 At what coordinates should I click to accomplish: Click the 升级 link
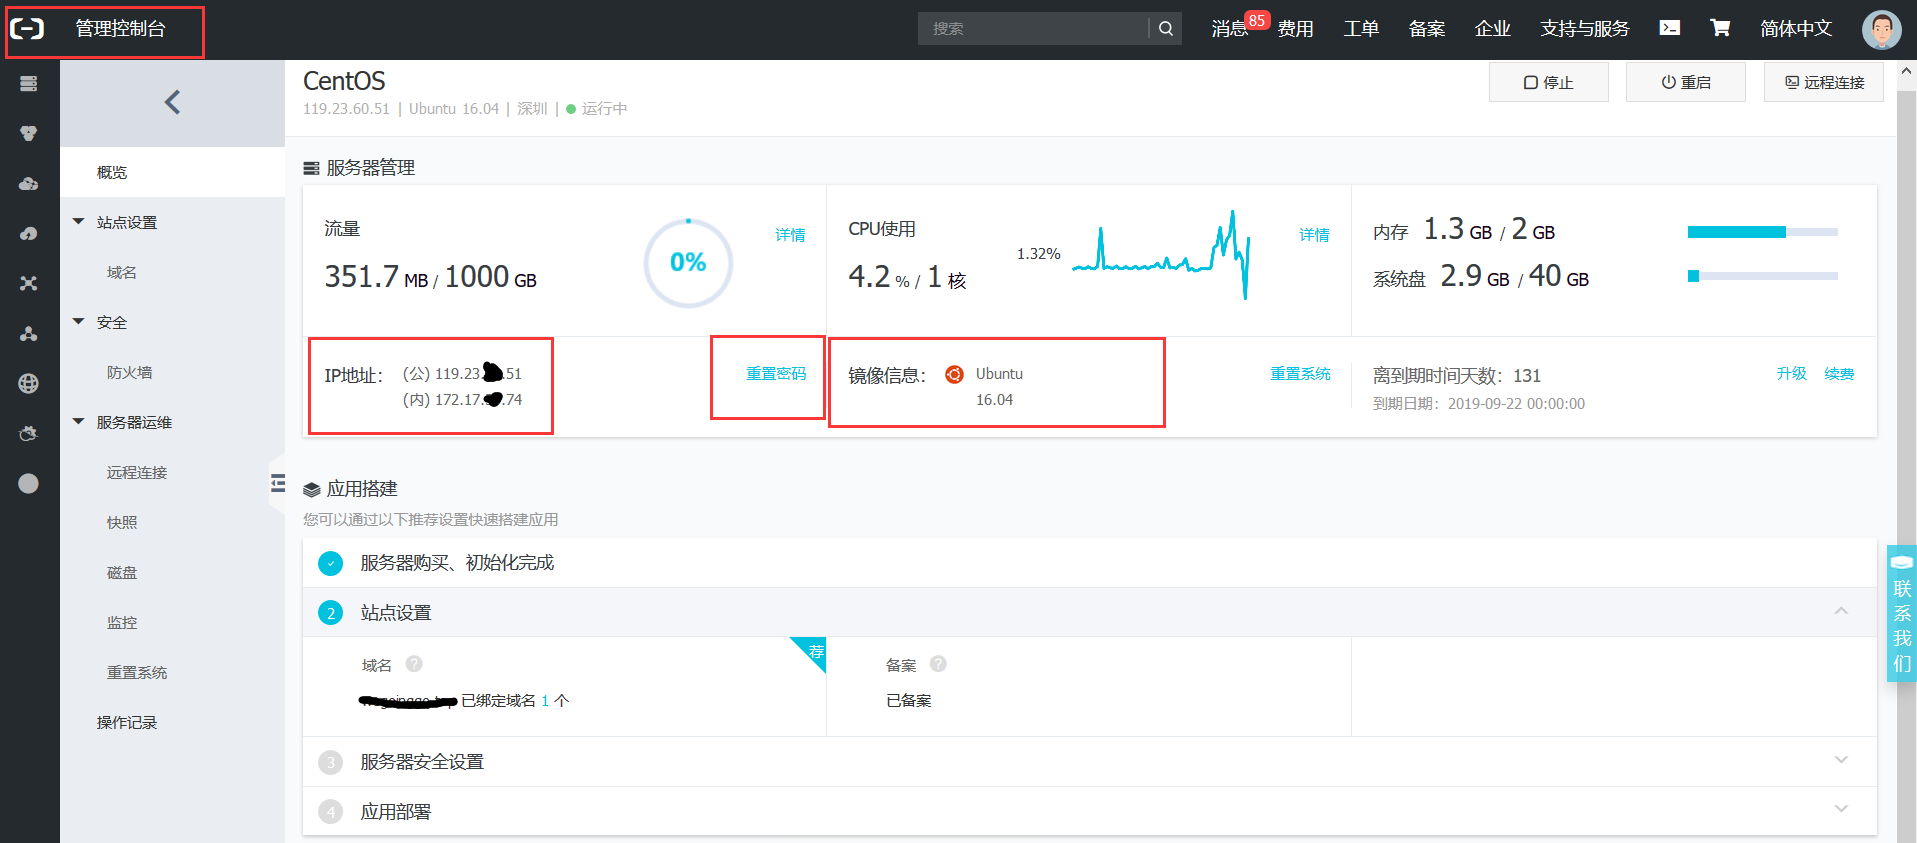[x=1791, y=373]
